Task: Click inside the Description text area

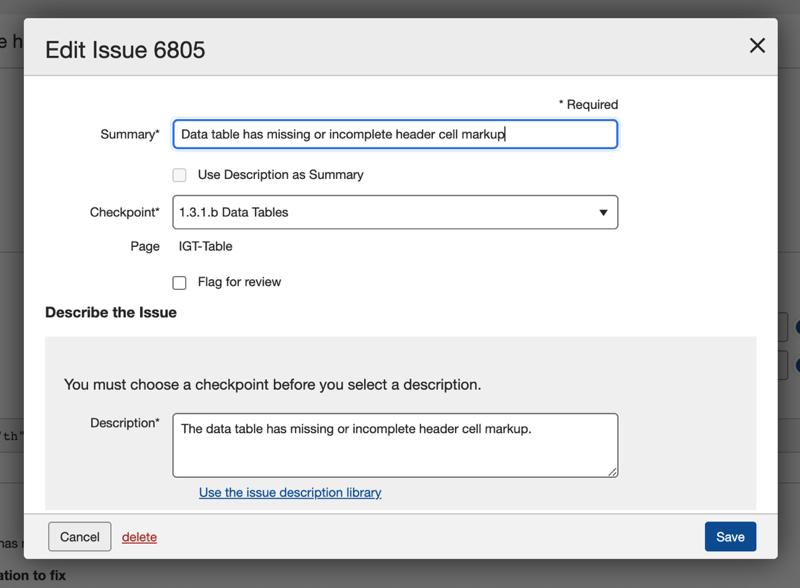Action: click(x=395, y=445)
